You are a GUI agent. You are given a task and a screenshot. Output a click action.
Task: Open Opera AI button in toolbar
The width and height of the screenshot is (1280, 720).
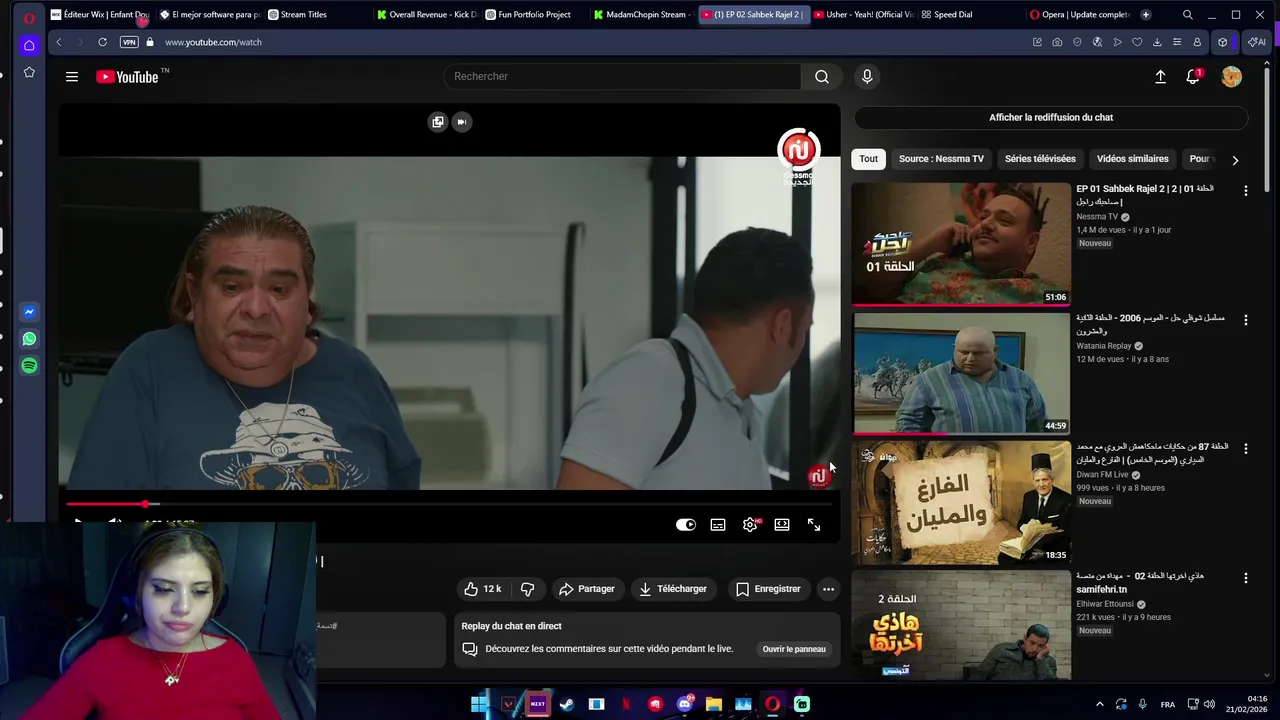pos(1255,42)
